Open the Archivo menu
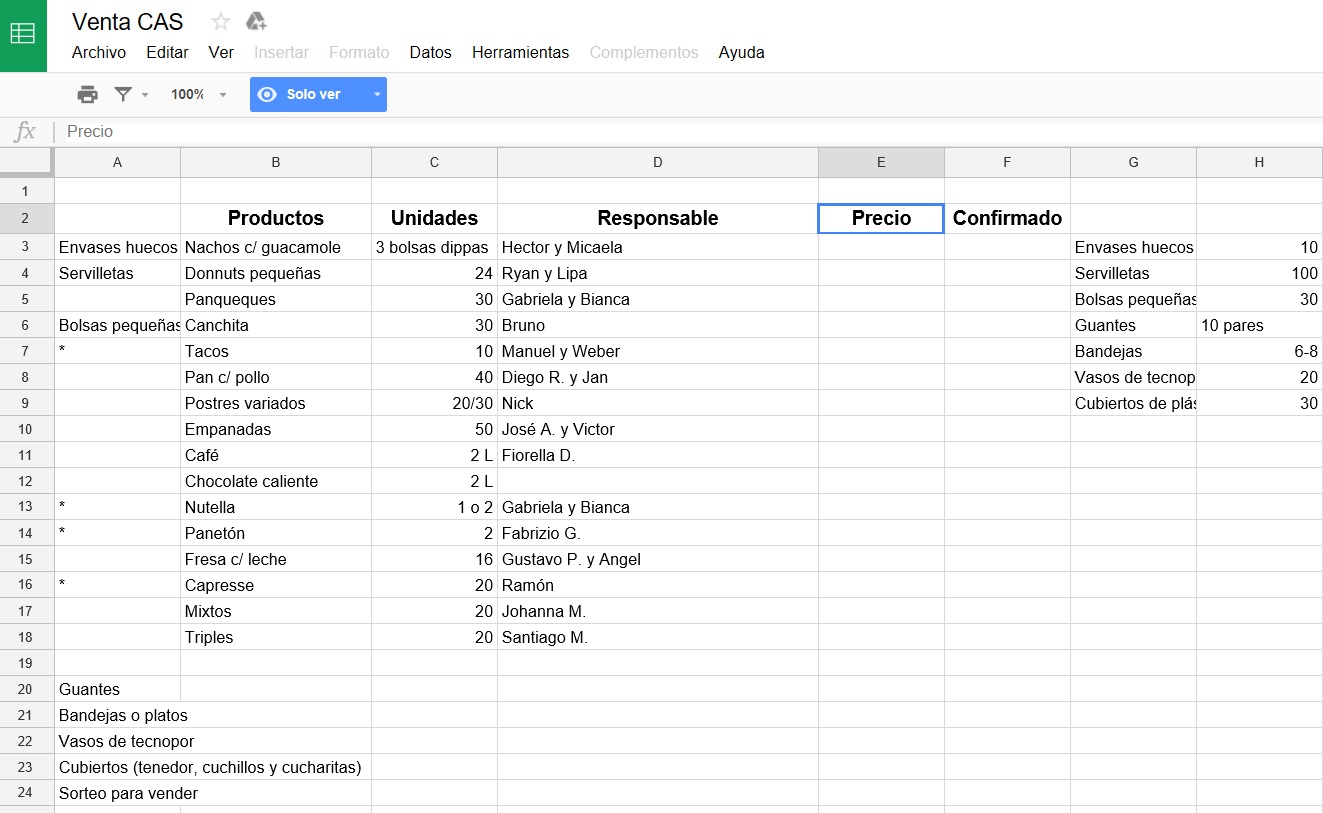Image resolution: width=1323 pixels, height=813 pixels. coord(99,53)
